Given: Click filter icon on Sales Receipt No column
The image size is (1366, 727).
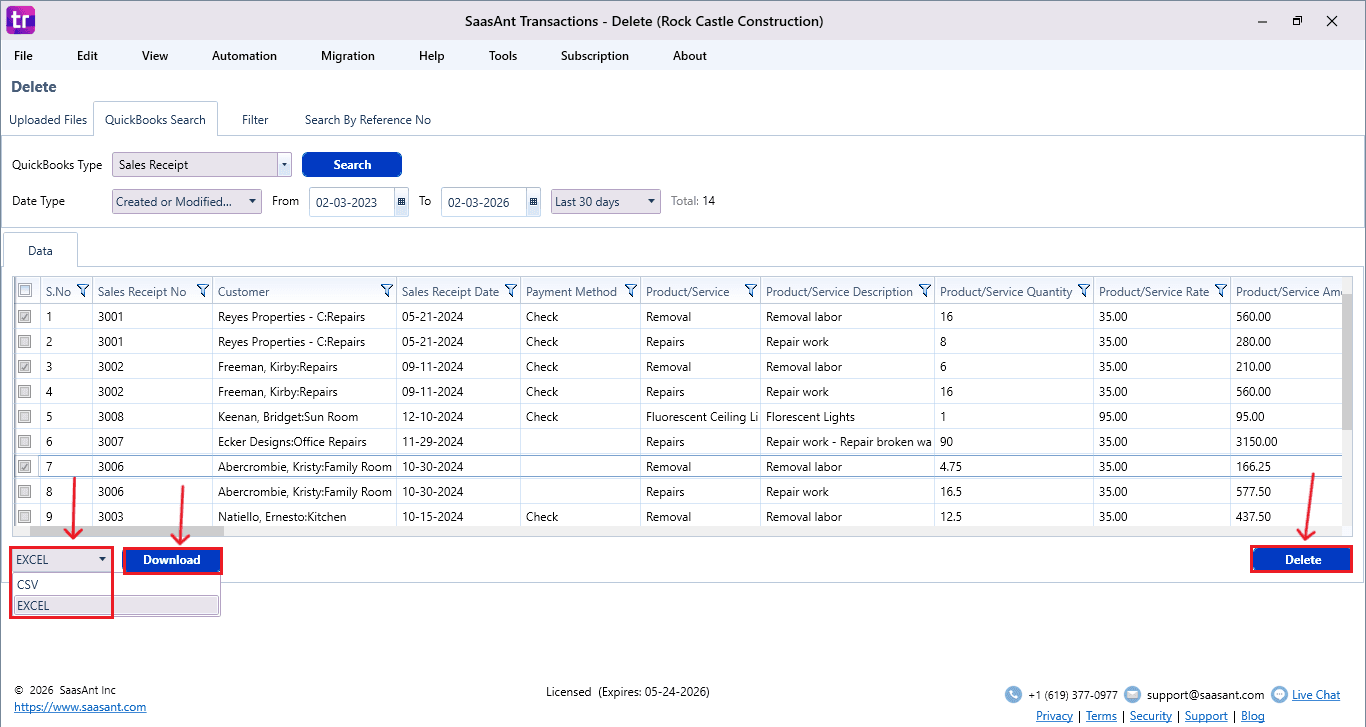Looking at the screenshot, I should tap(203, 291).
